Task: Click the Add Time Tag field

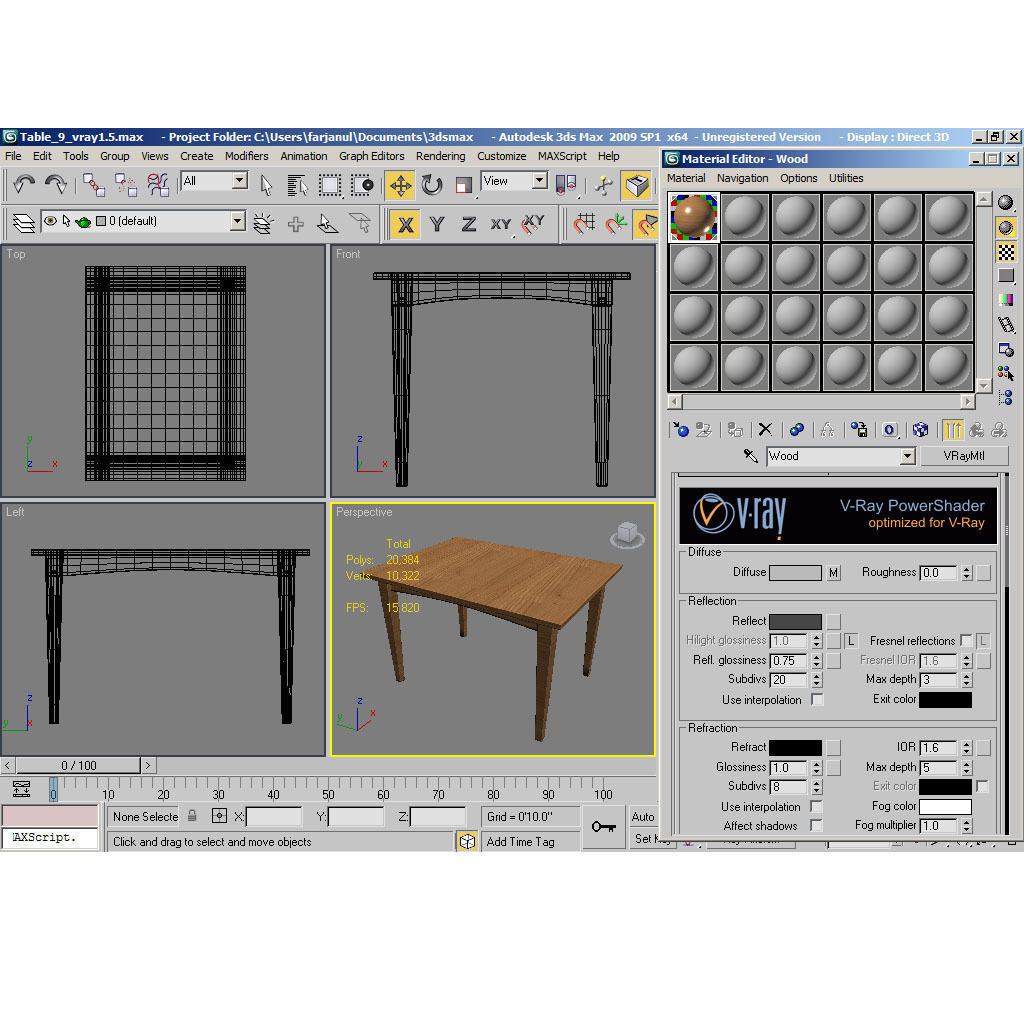Action: point(529,841)
